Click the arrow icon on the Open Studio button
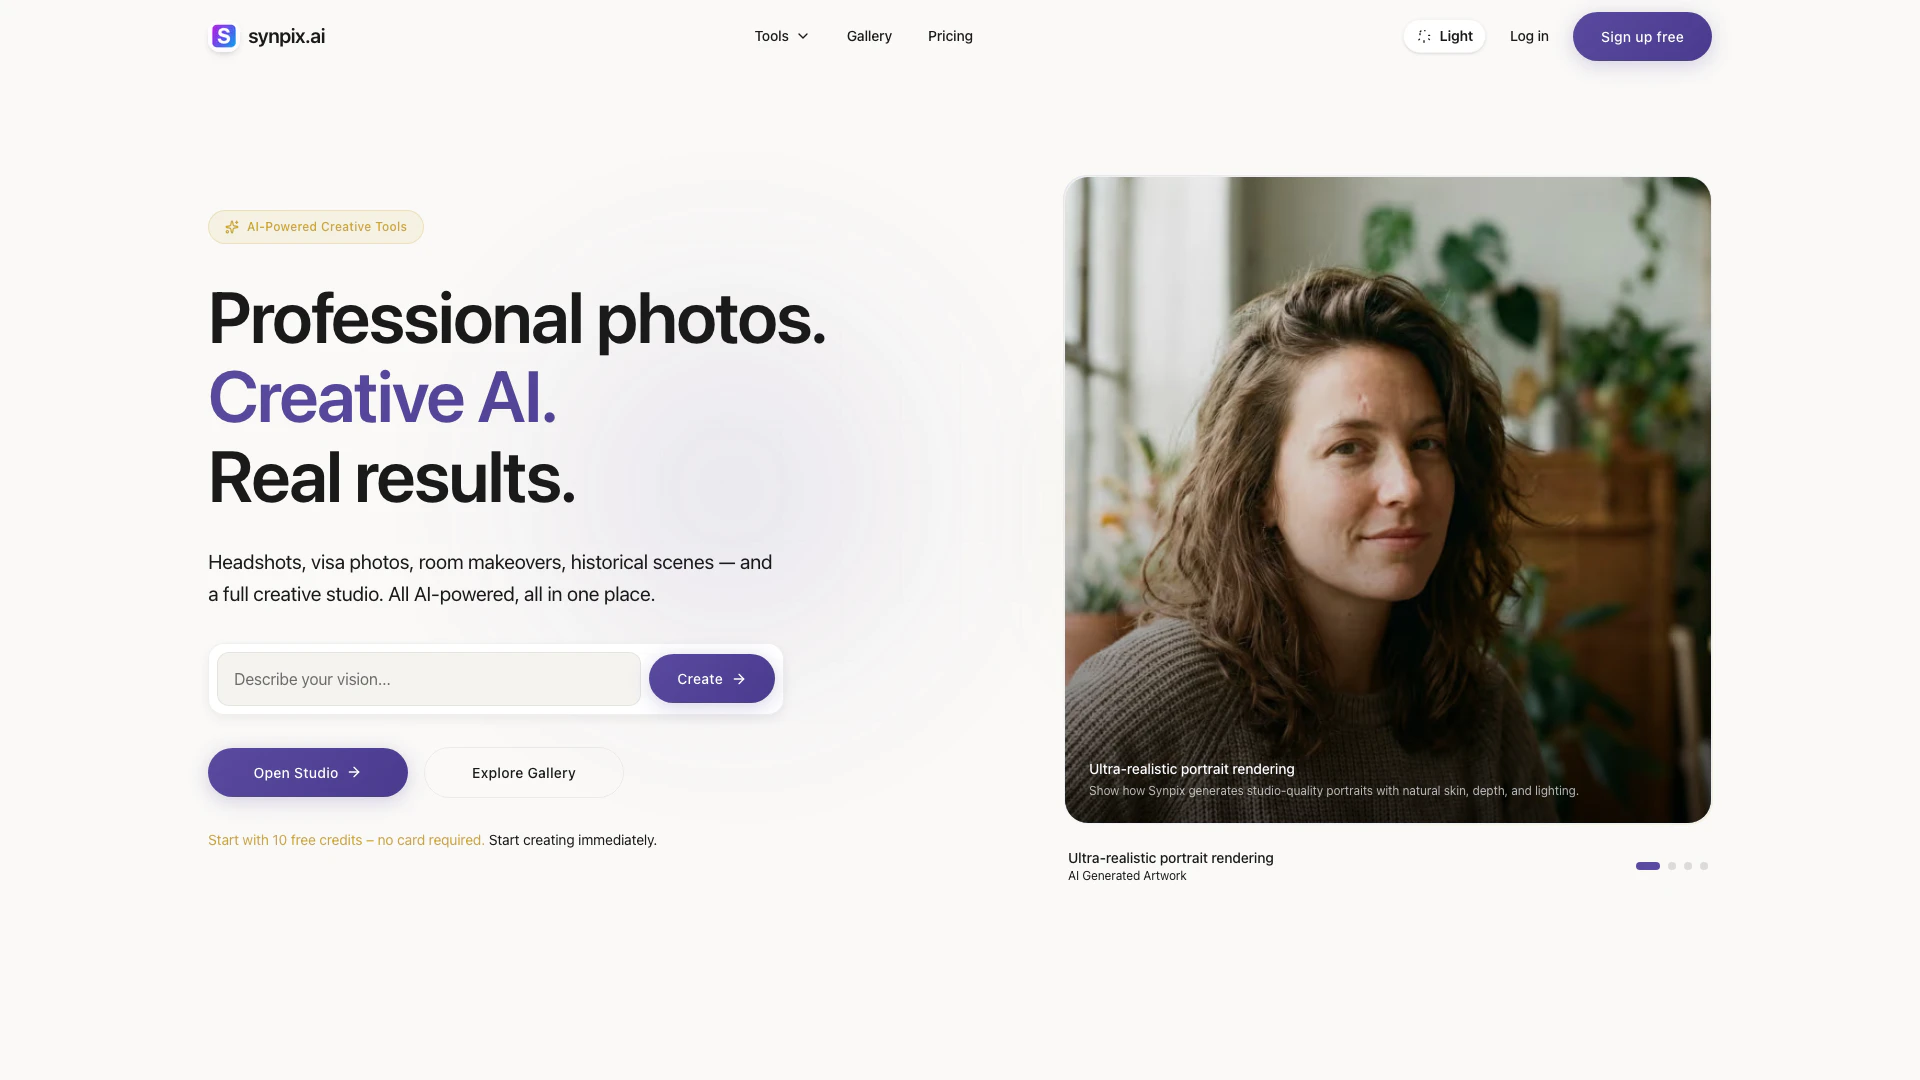The height and width of the screenshot is (1080, 1920). [354, 773]
